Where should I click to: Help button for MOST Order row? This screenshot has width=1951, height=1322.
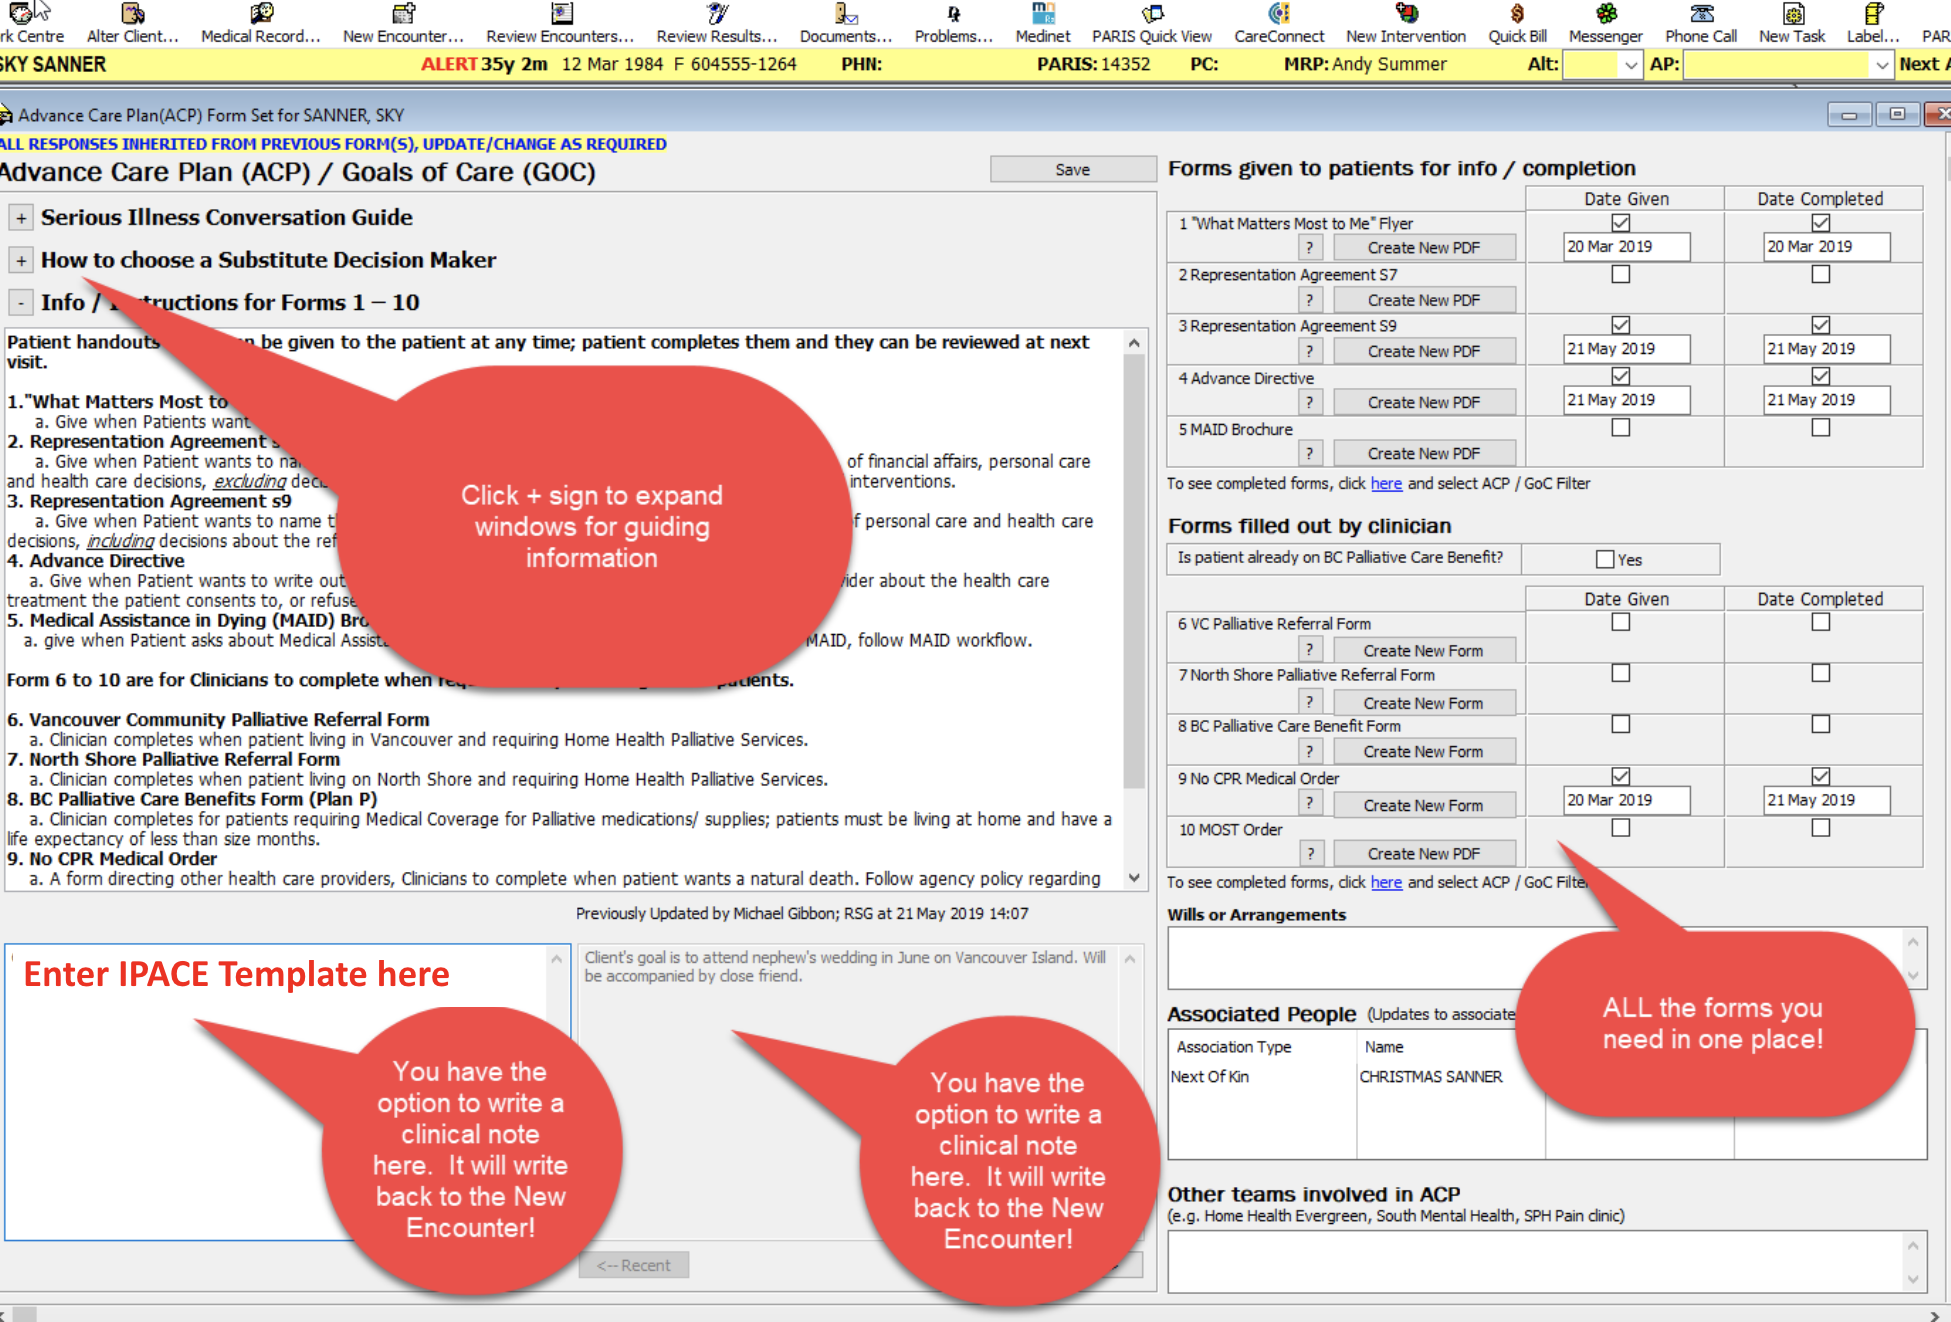(x=1309, y=853)
